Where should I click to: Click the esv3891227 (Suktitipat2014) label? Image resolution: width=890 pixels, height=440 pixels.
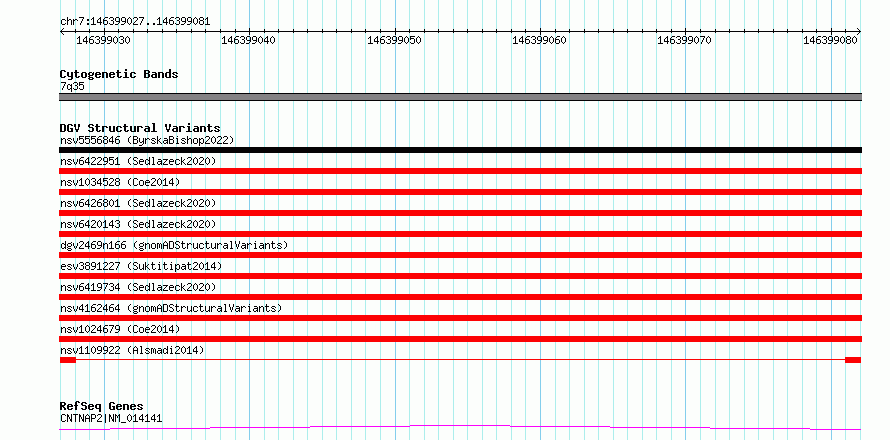141,266
